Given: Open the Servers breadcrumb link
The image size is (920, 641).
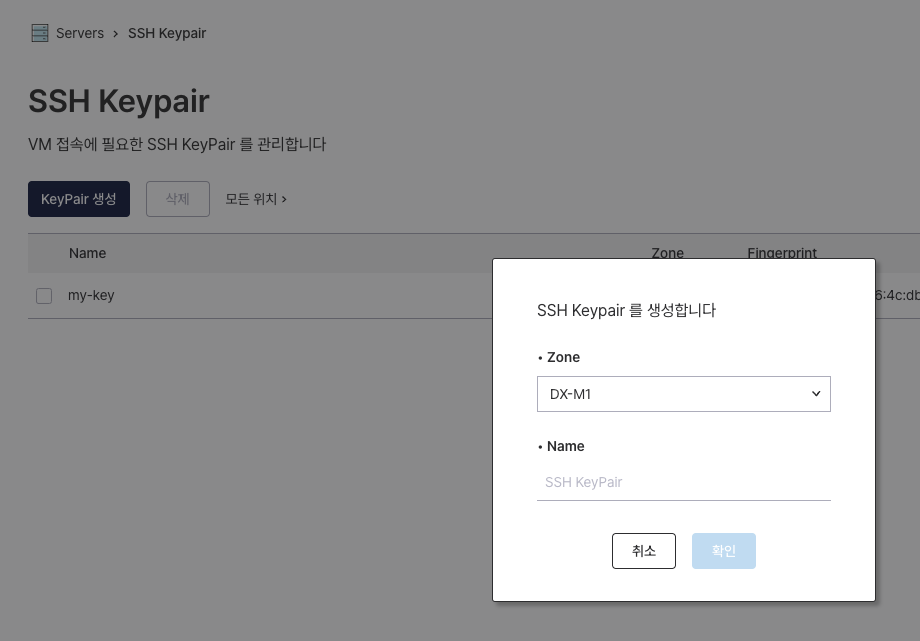Looking at the screenshot, I should [x=79, y=32].
